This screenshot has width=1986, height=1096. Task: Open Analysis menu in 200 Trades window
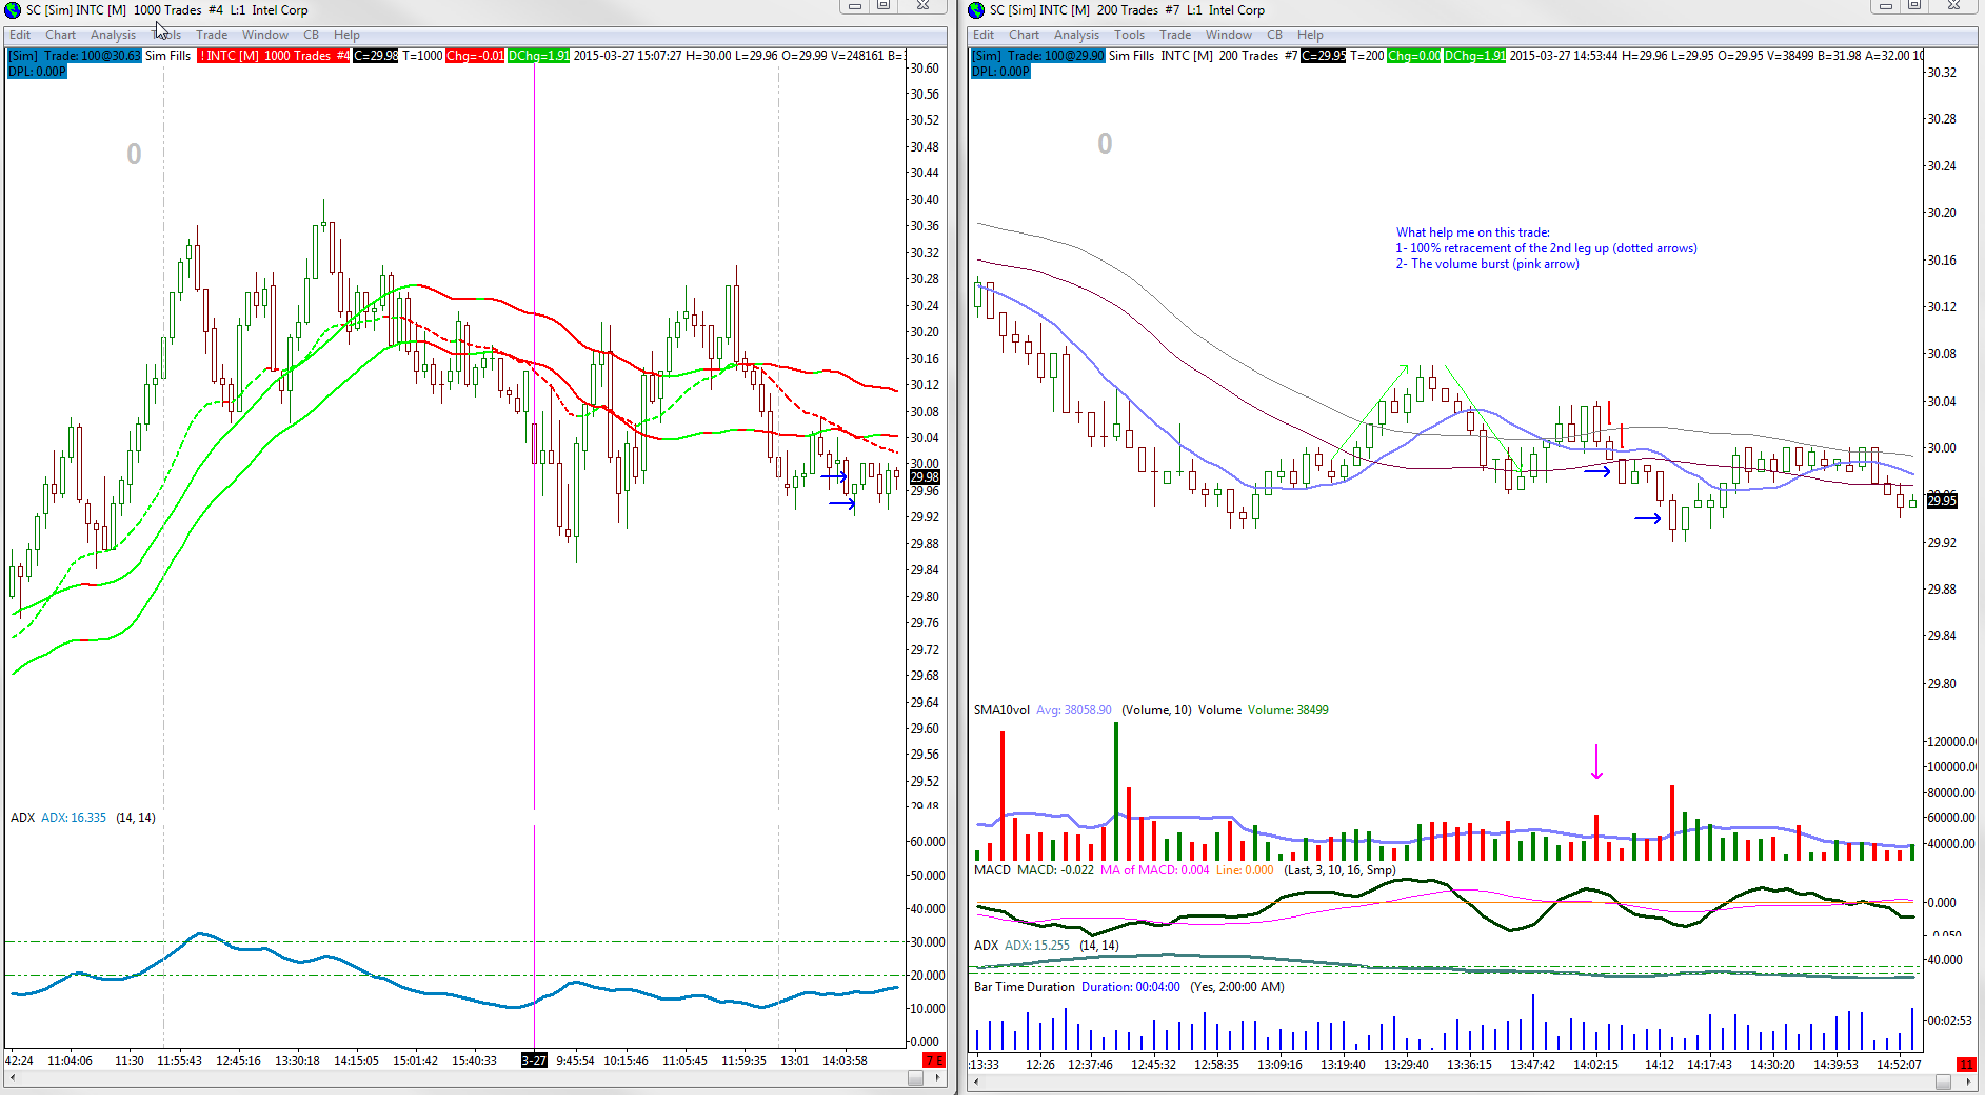pos(1077,34)
